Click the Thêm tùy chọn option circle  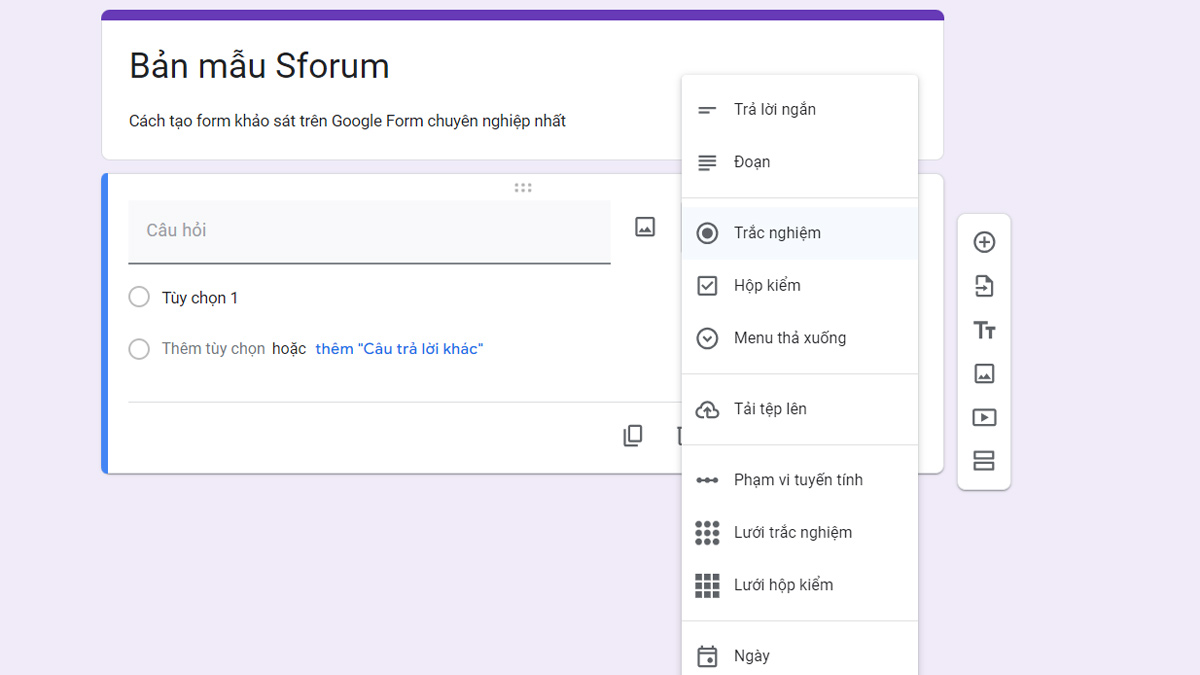138,349
